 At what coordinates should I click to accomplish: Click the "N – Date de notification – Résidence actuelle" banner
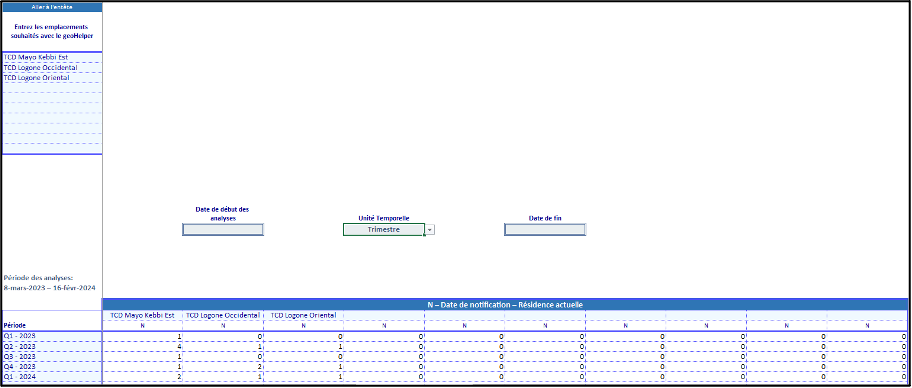[505, 304]
